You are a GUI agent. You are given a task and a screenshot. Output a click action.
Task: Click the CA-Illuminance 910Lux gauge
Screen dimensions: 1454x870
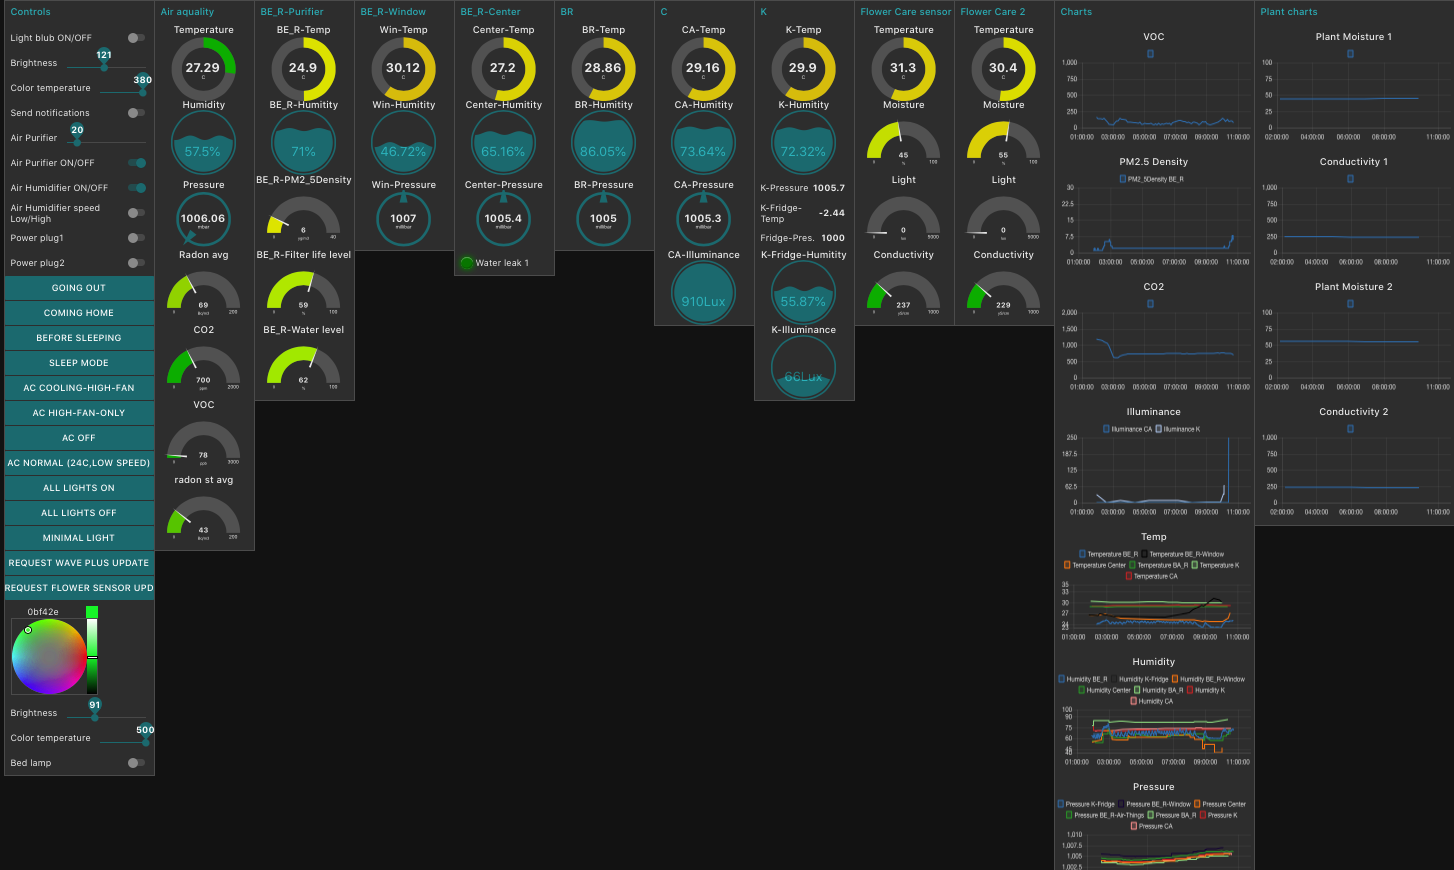pyautogui.click(x=703, y=293)
